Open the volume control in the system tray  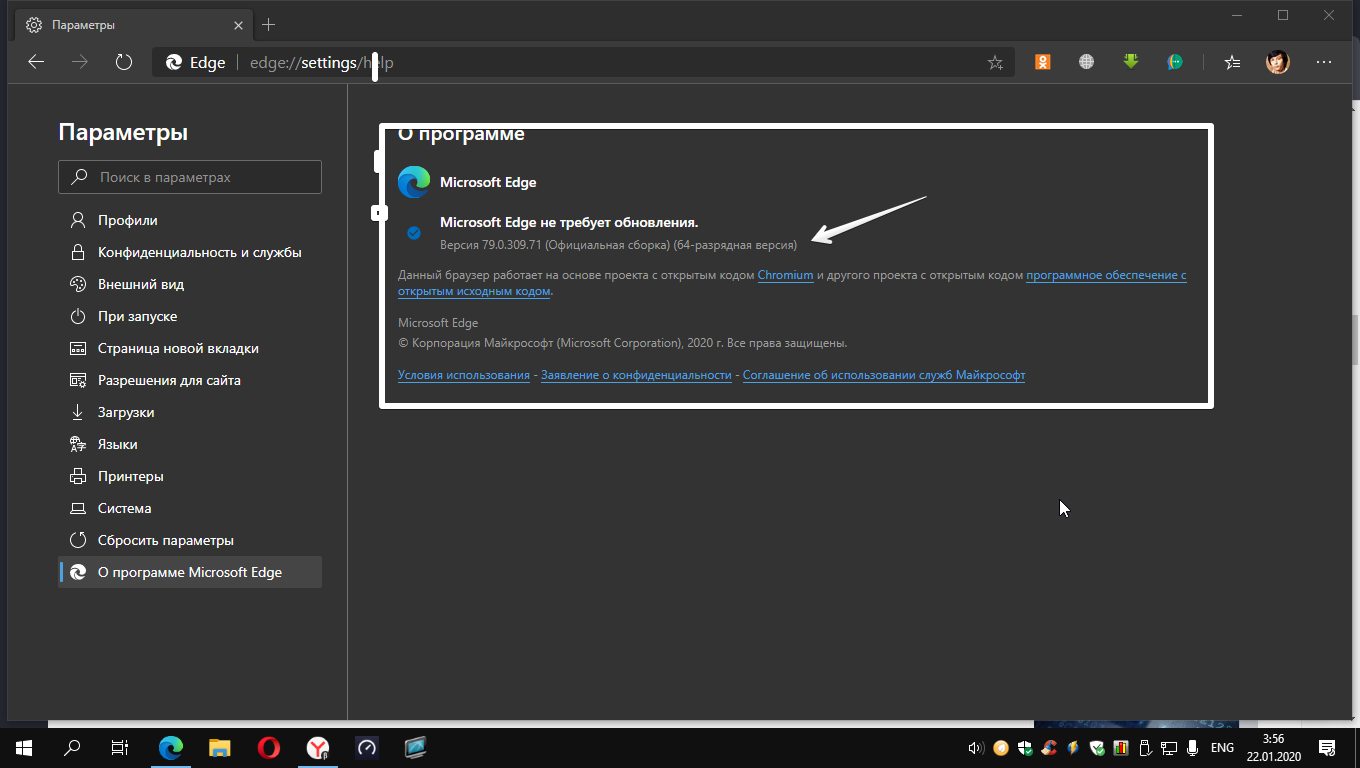976,748
